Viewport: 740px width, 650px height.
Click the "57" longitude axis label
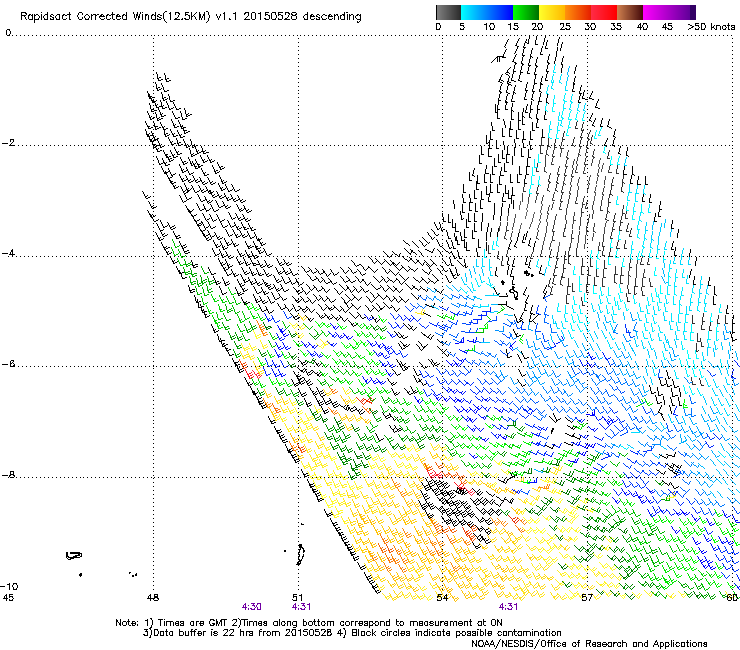click(587, 598)
